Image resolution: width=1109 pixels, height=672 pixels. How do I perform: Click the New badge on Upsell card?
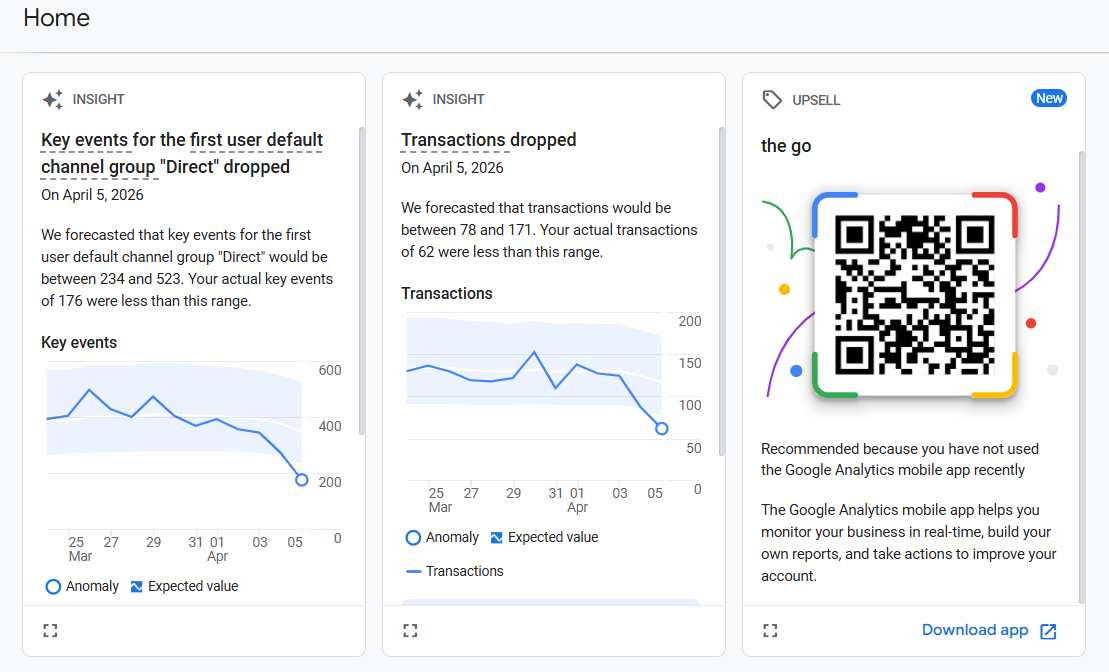(x=1049, y=98)
